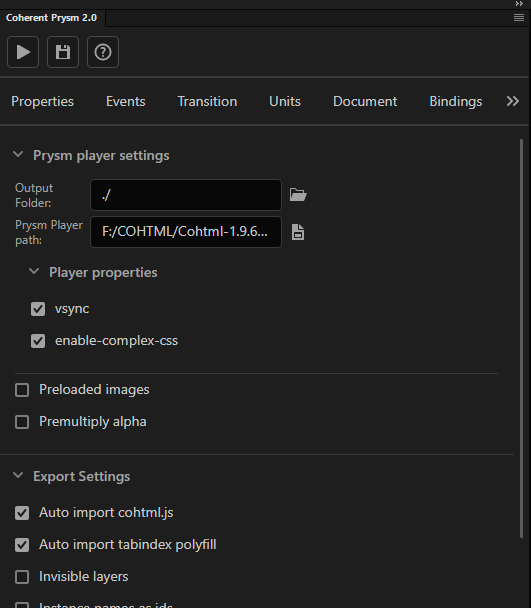
Task: Show more tabs with double chevron
Action: pyautogui.click(x=513, y=101)
